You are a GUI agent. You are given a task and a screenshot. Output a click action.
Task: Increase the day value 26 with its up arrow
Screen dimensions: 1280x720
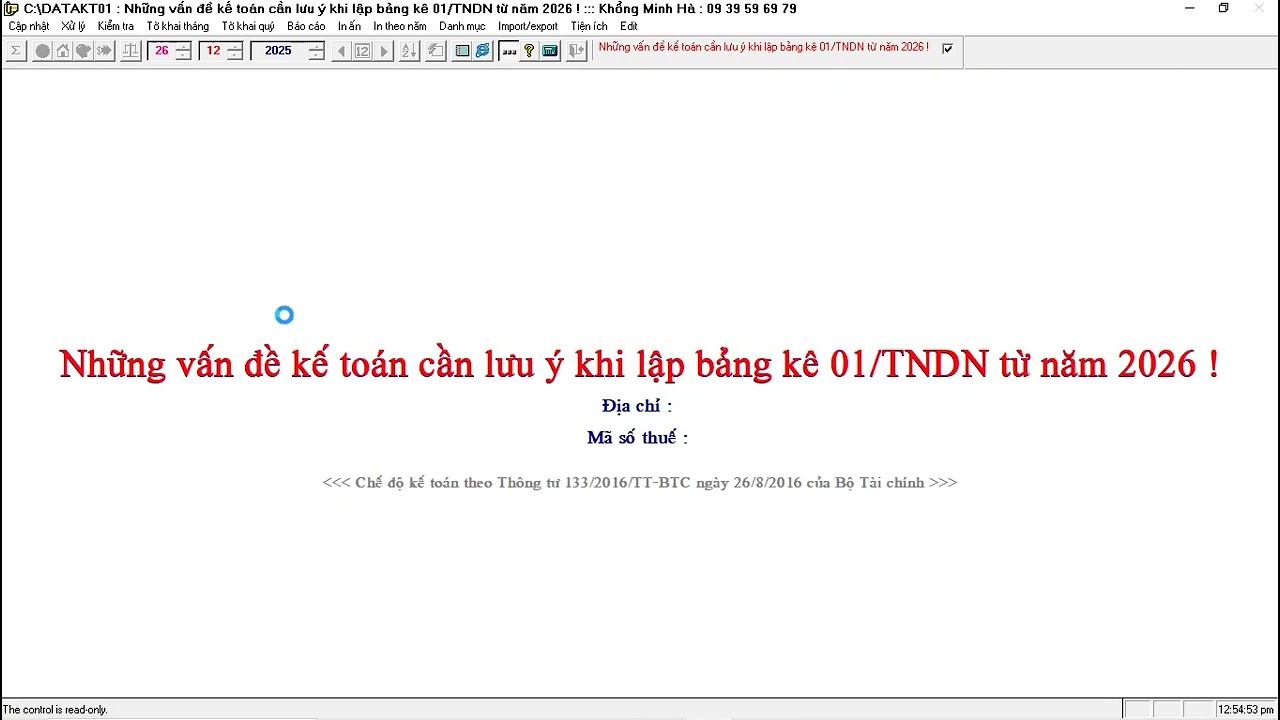point(183,46)
